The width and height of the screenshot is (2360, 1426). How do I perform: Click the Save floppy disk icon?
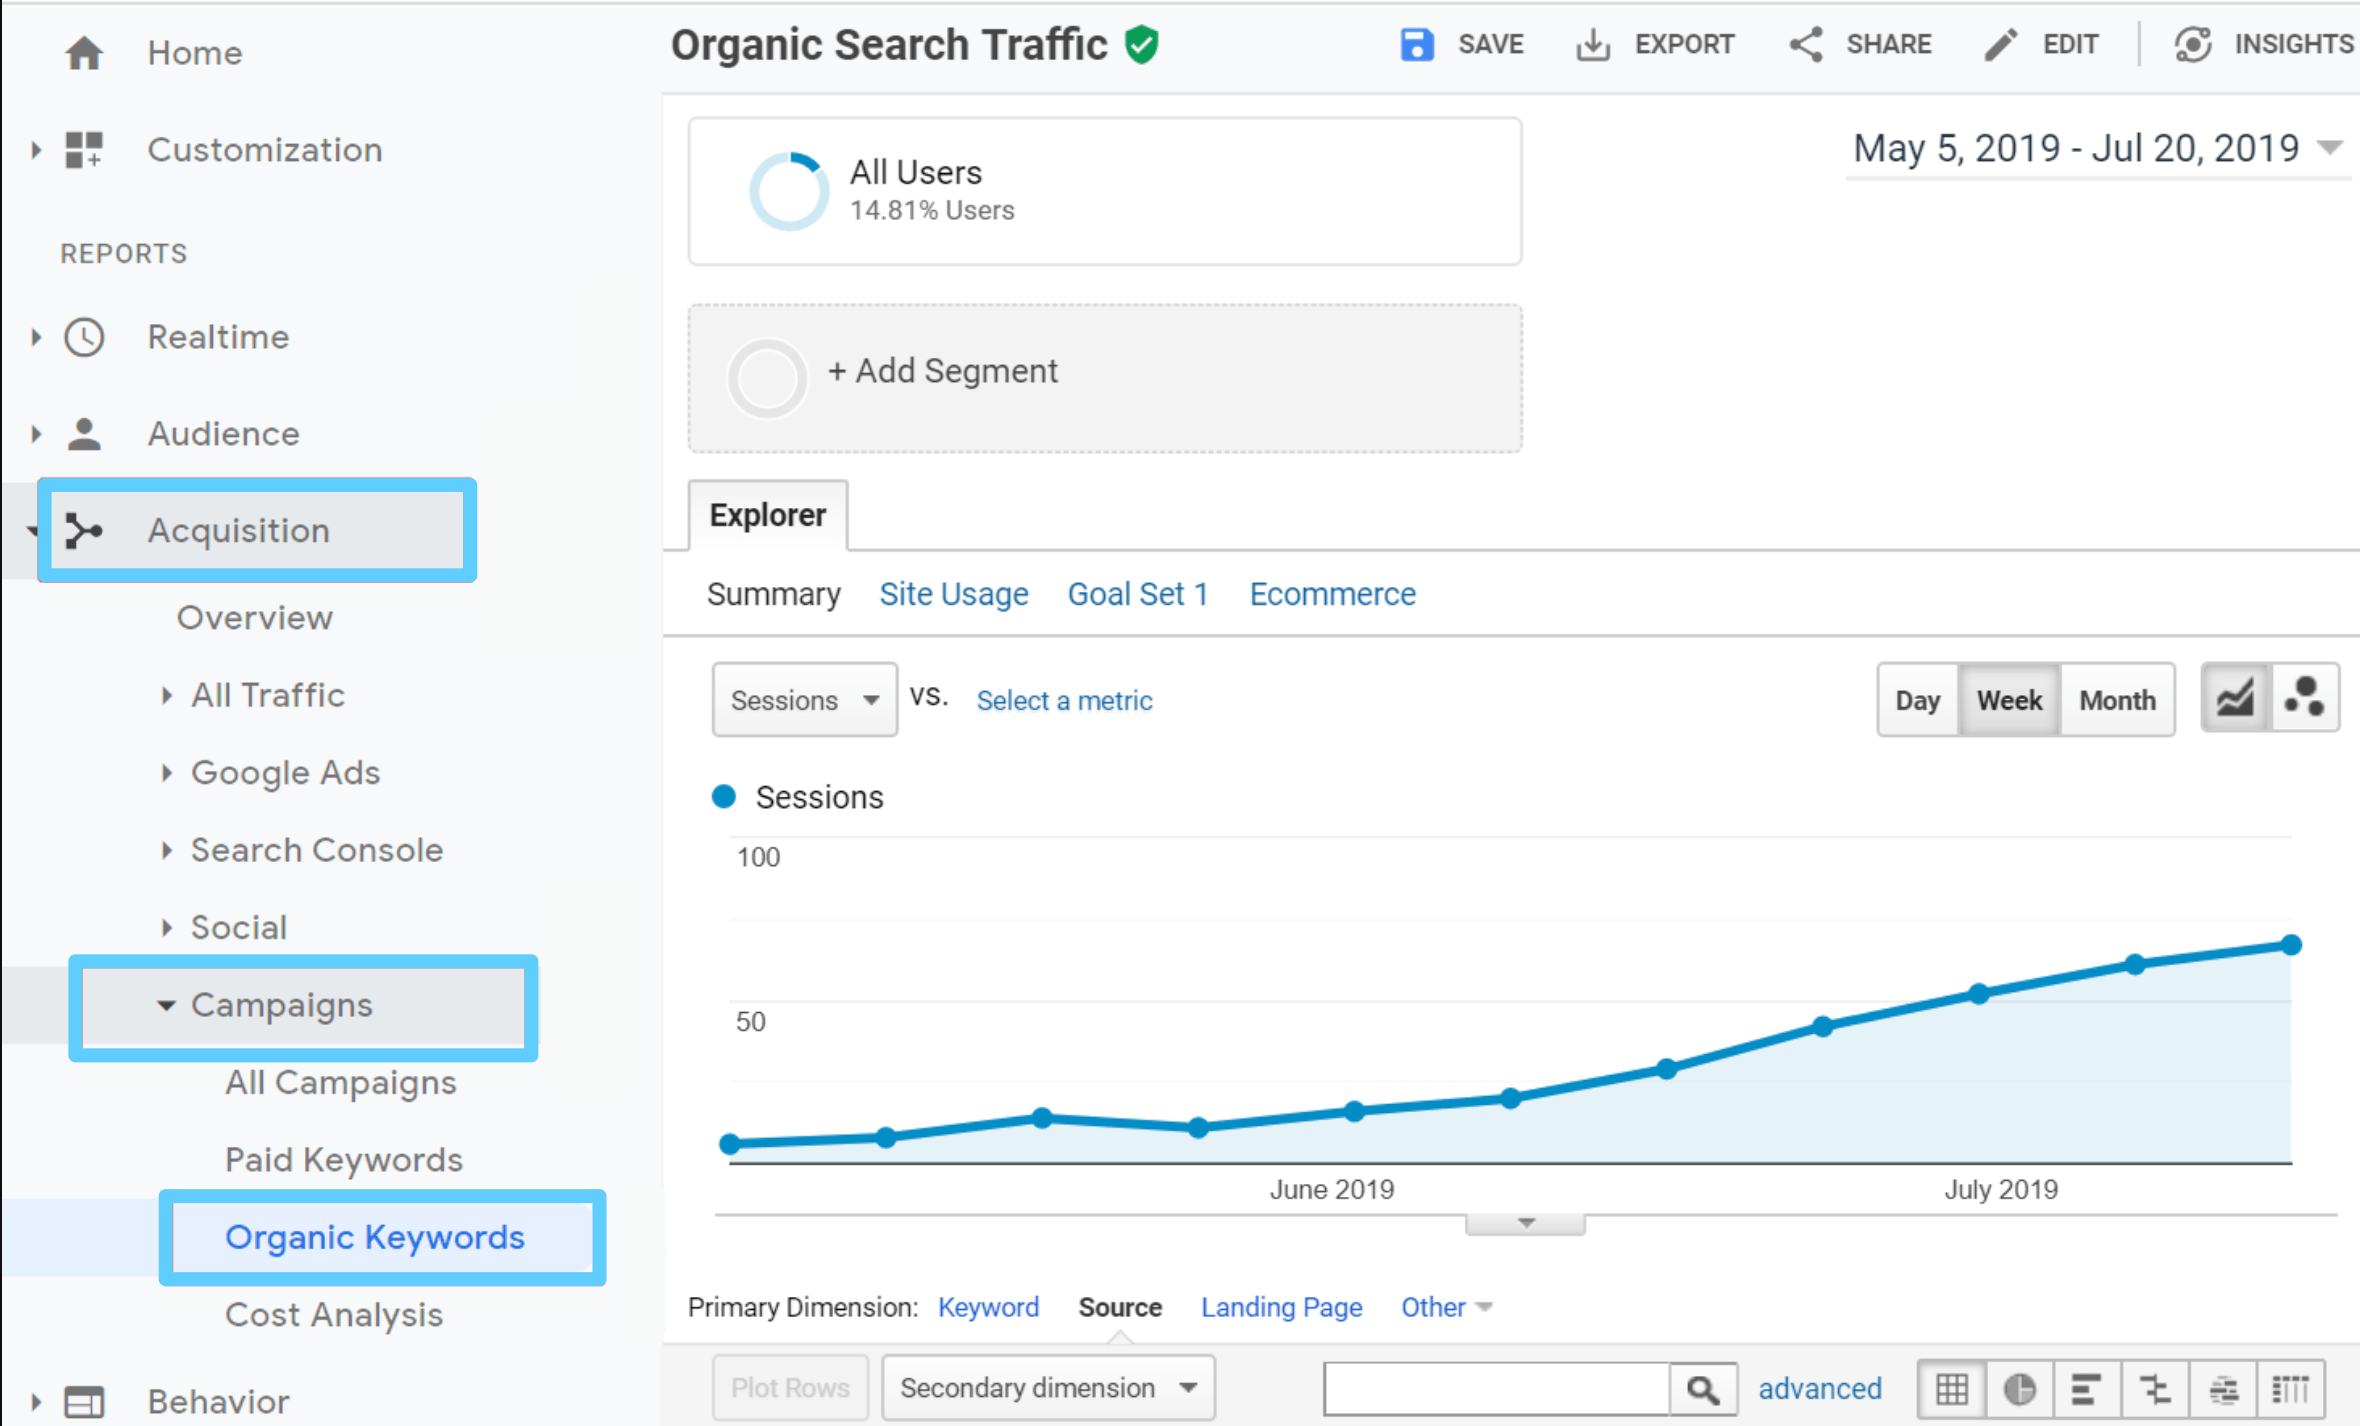click(1416, 44)
